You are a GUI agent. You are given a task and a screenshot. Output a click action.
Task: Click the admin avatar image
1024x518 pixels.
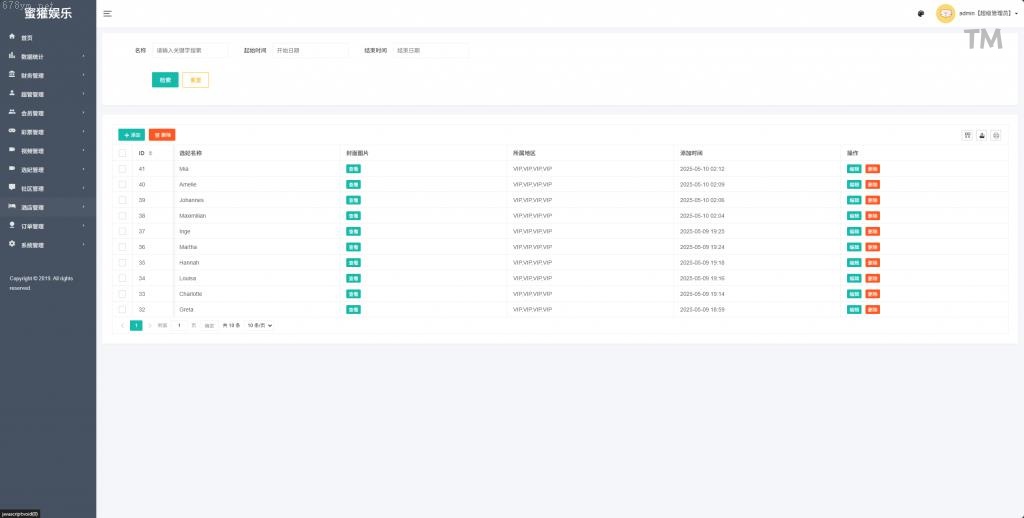[945, 14]
